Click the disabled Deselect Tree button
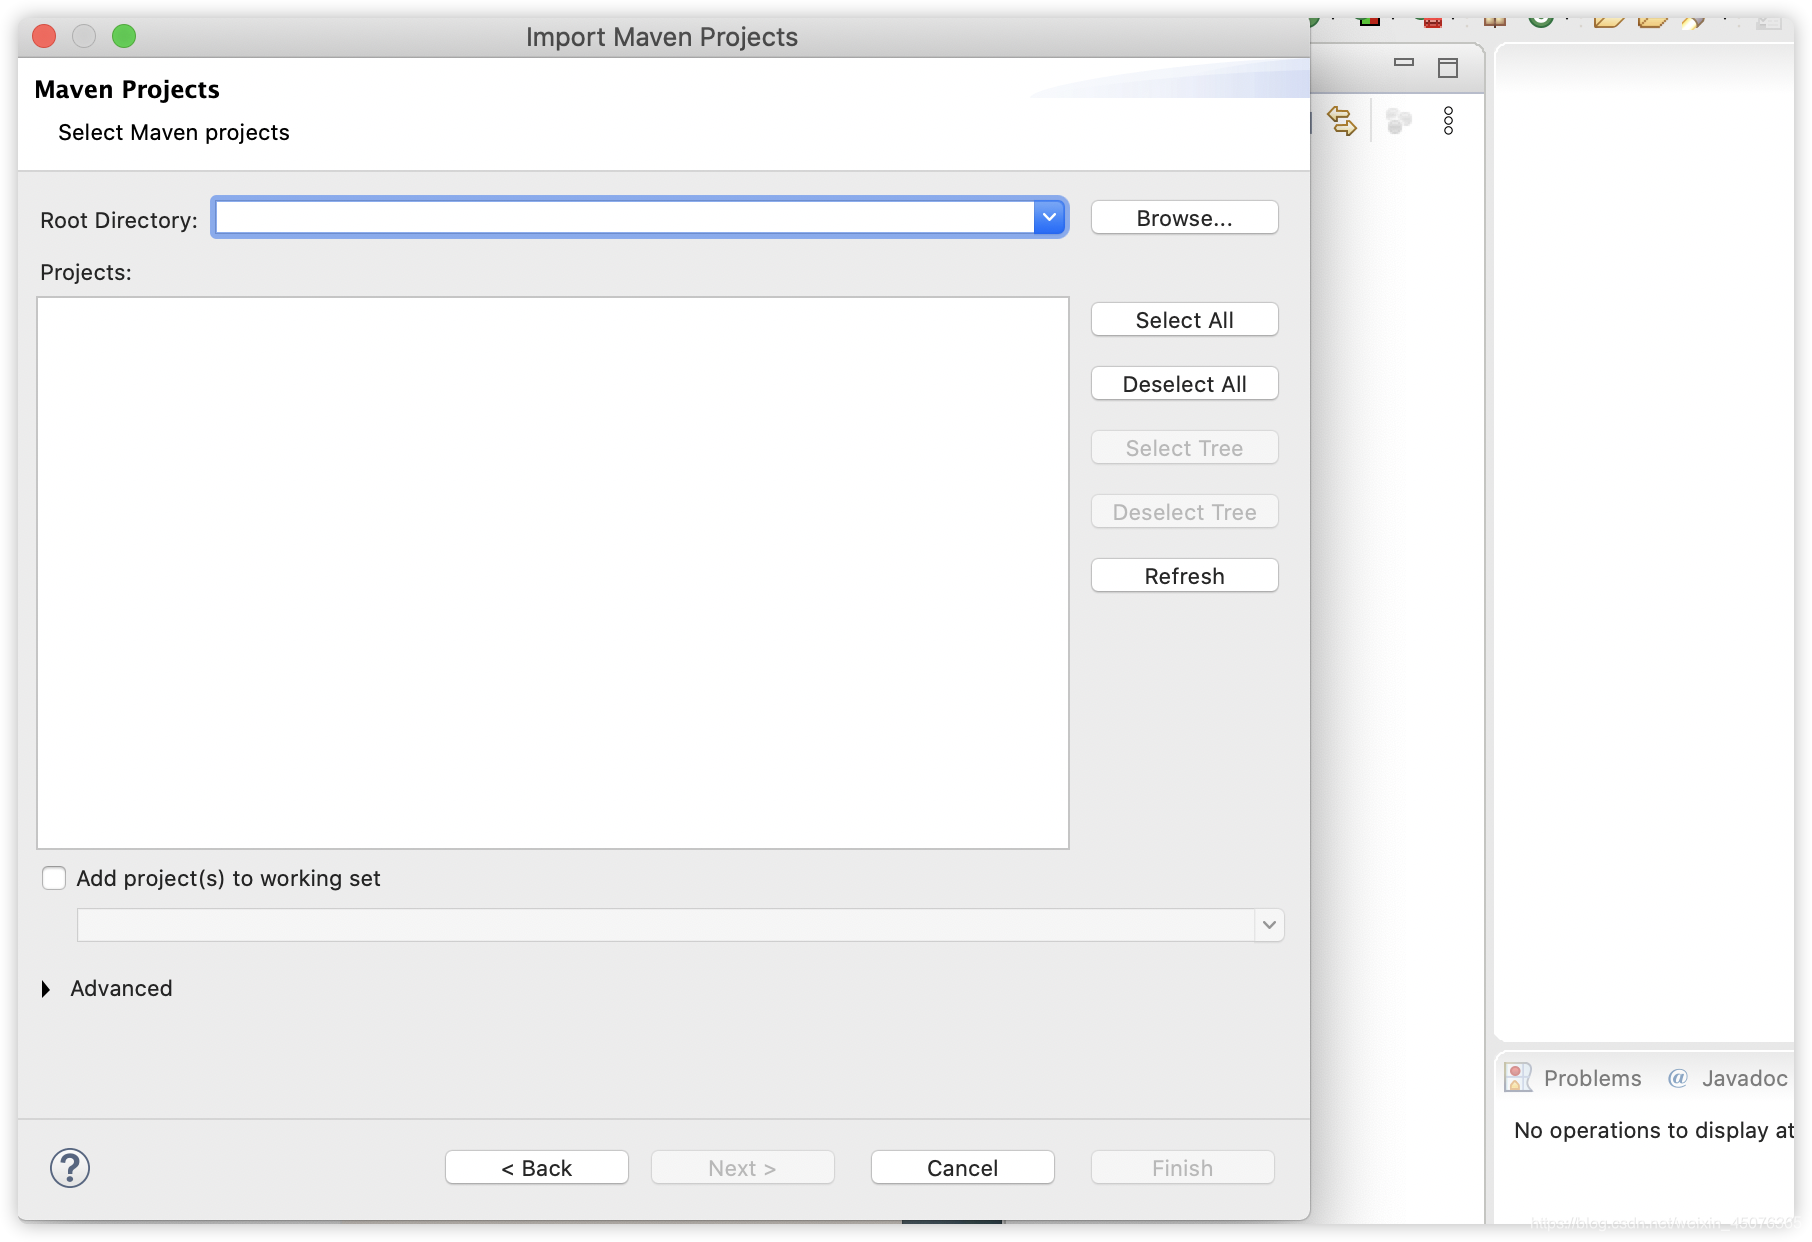Viewport: 1812px width, 1242px height. point(1184,512)
